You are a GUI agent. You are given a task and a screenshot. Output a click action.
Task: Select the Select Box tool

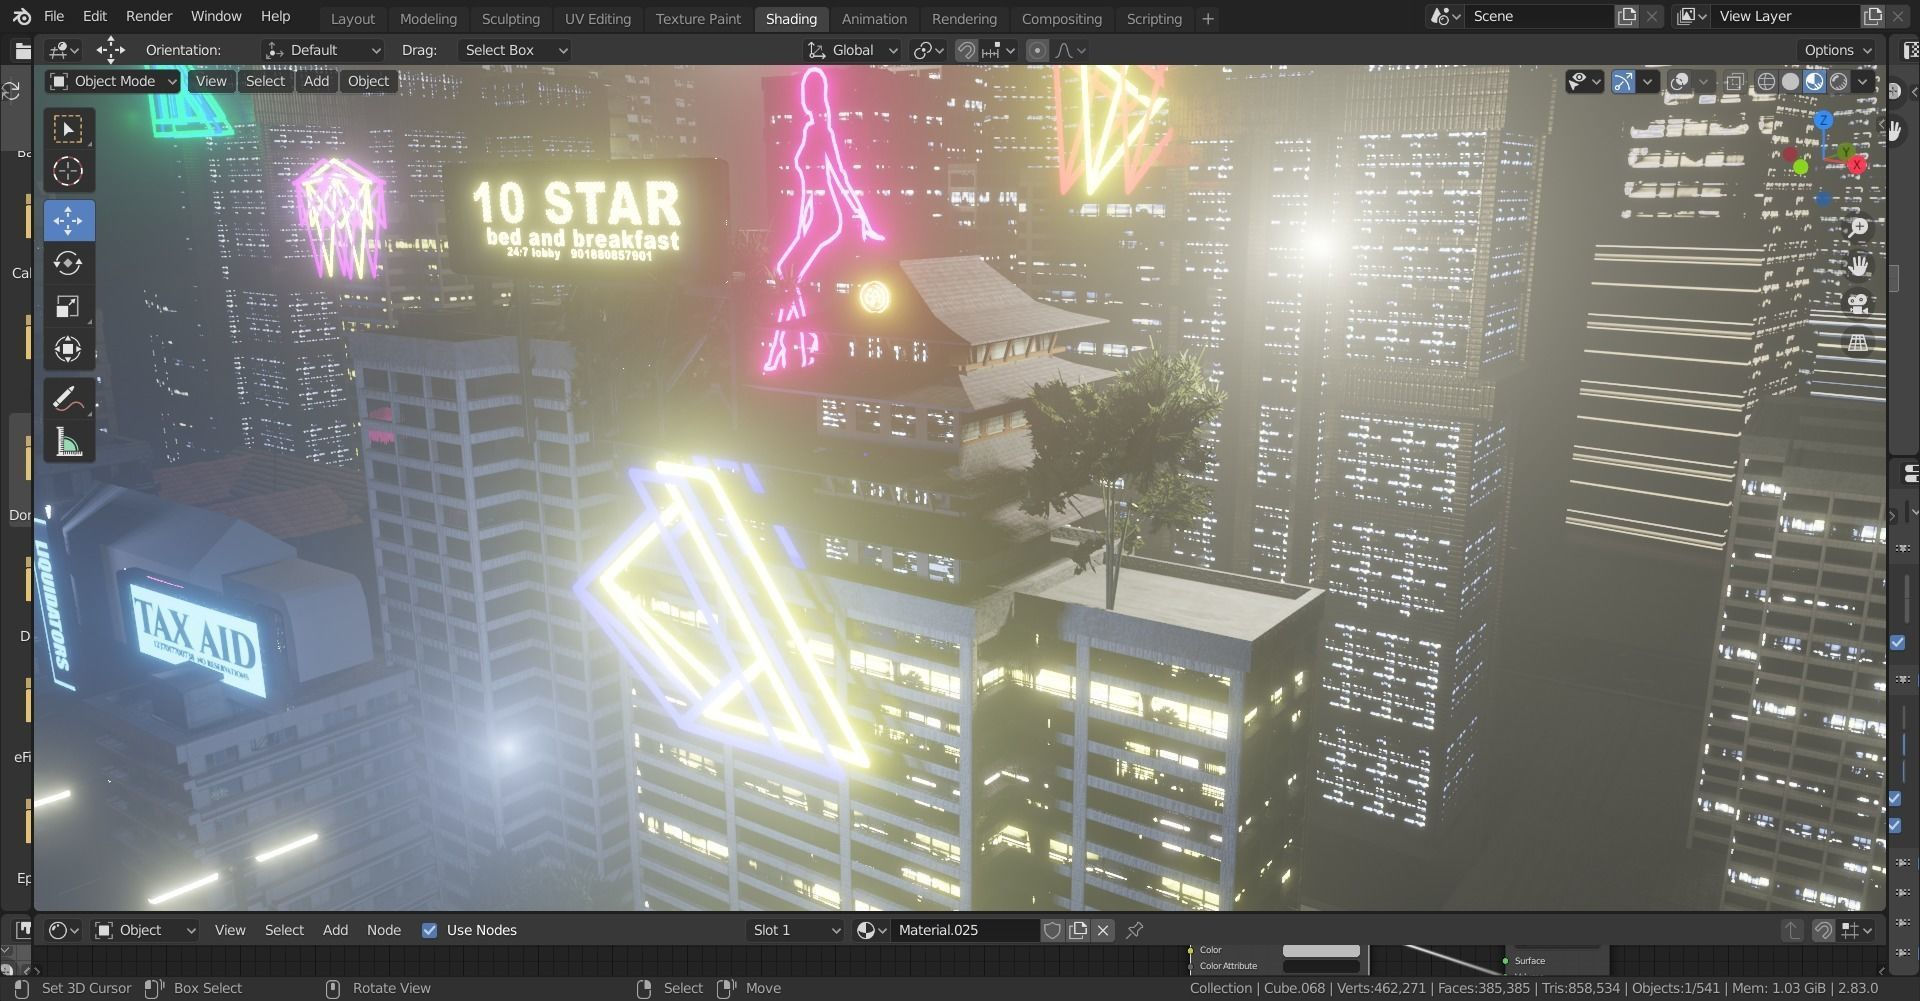click(68, 129)
